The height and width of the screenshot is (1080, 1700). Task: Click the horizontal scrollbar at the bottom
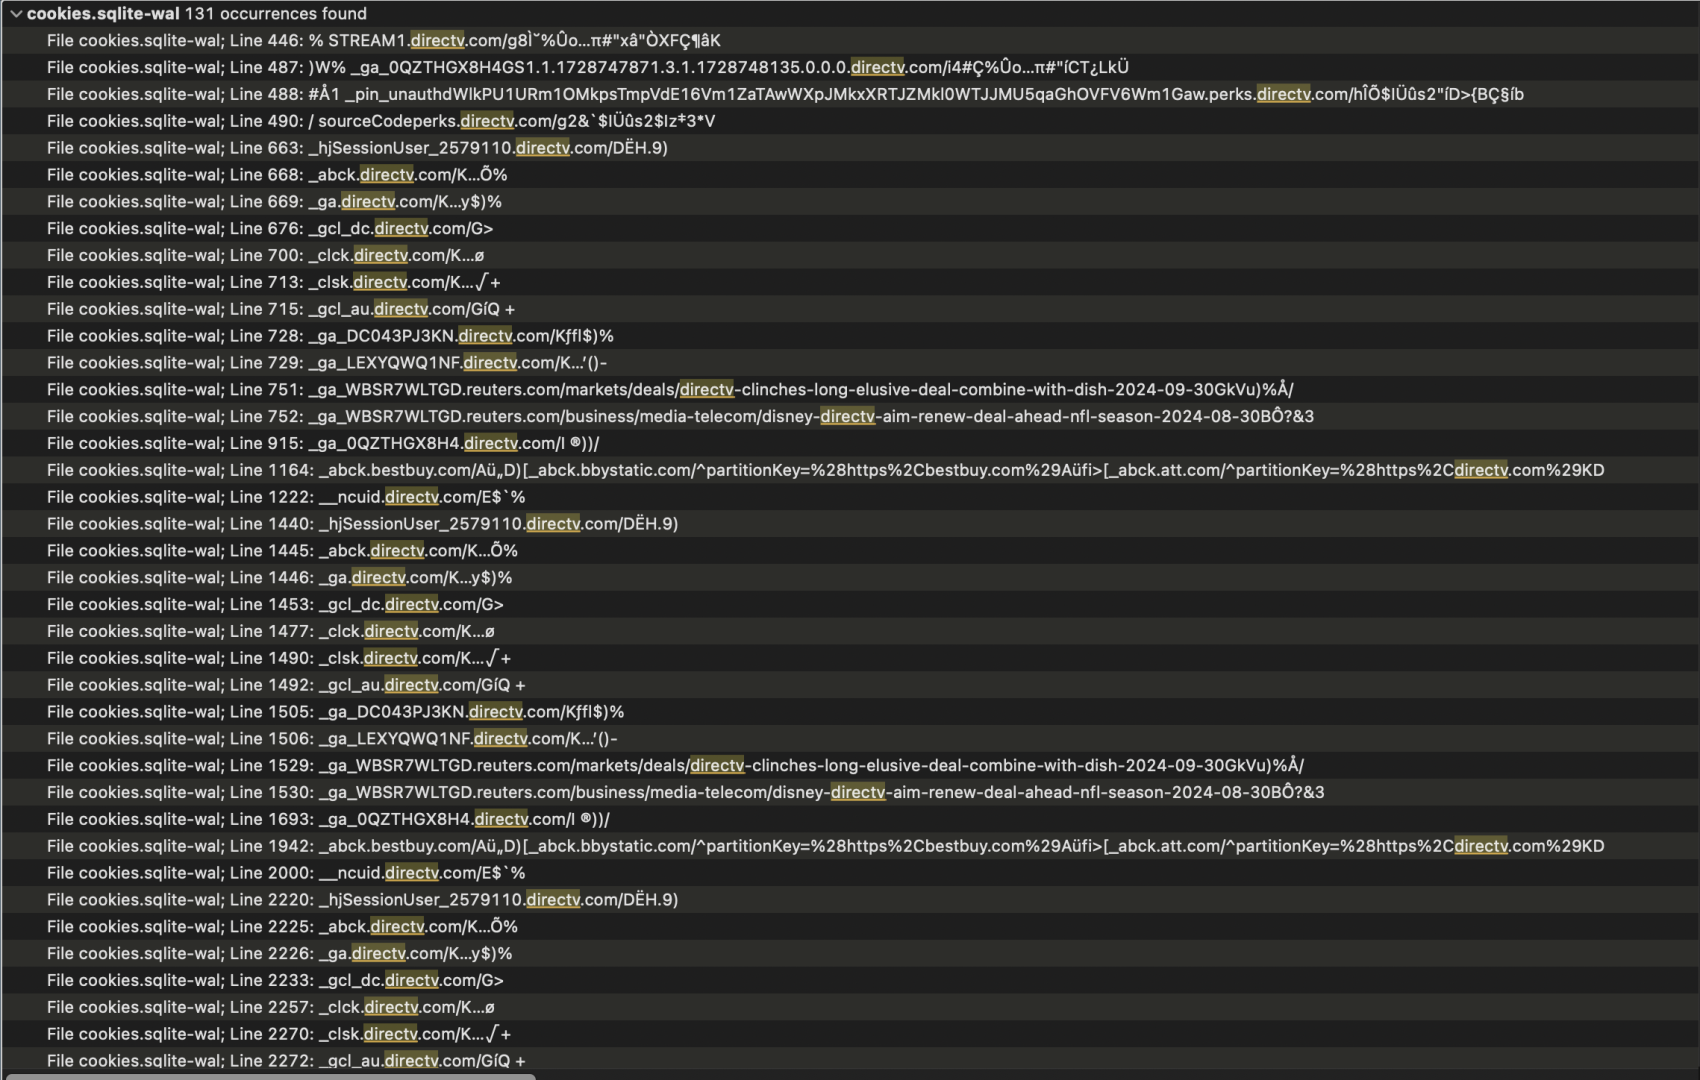tap(270, 1076)
